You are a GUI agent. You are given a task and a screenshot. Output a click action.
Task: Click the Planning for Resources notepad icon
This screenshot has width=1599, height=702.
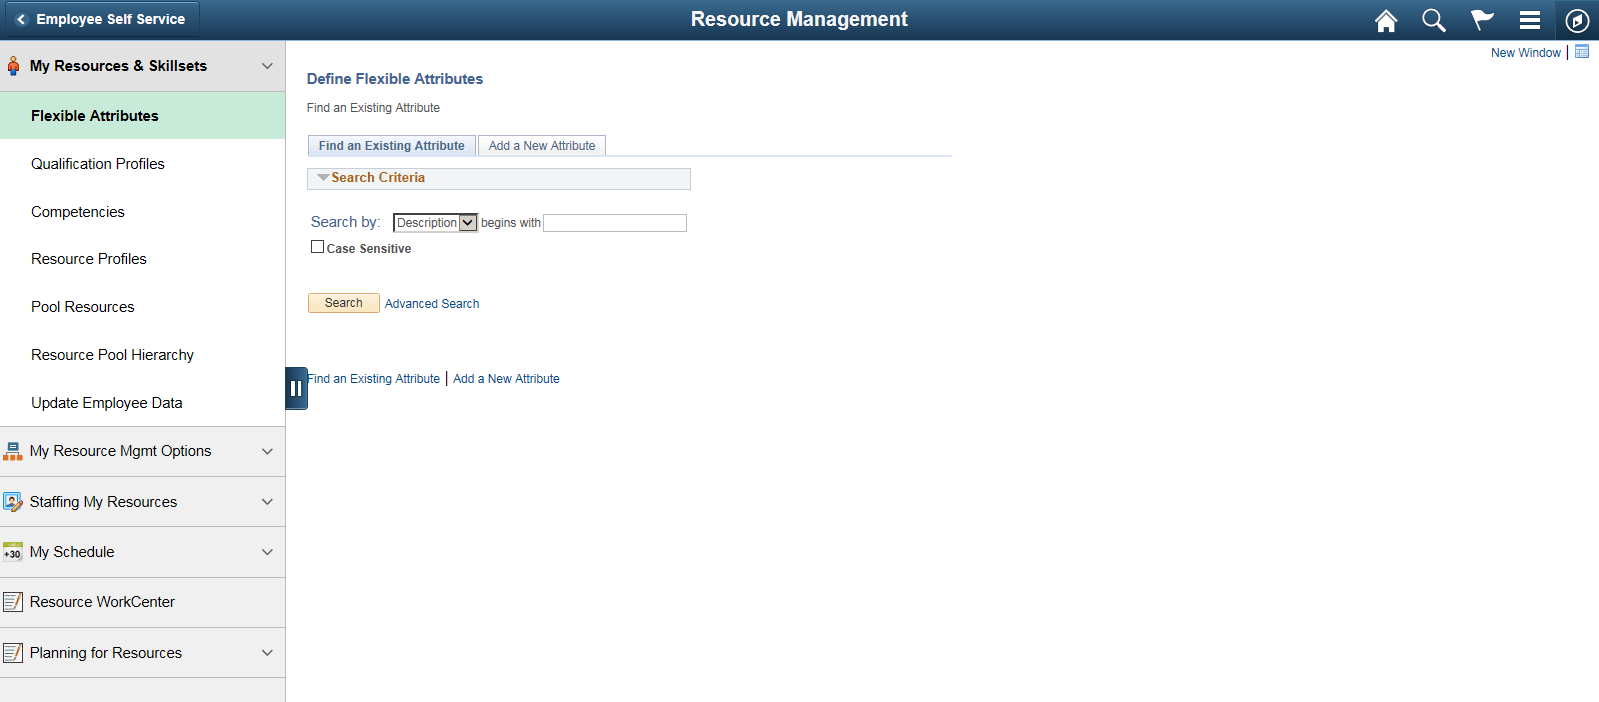tap(13, 653)
